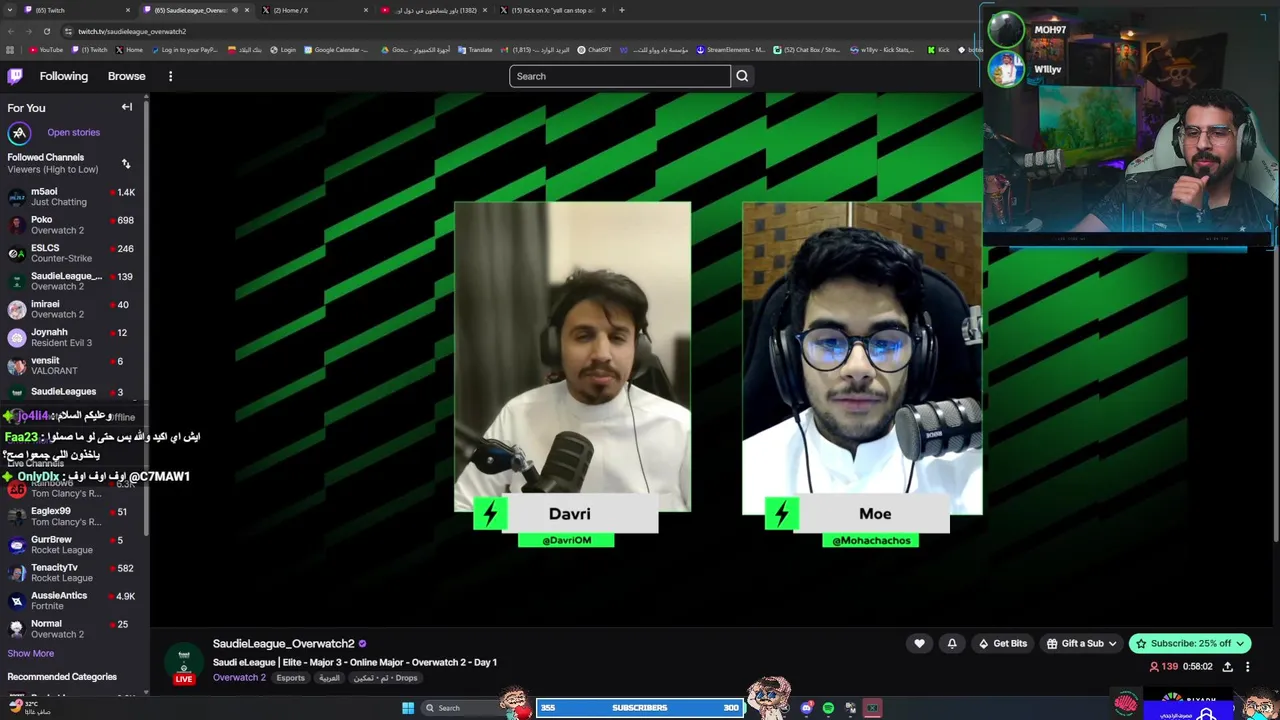Open StreamElements bookmark

pos(731,49)
